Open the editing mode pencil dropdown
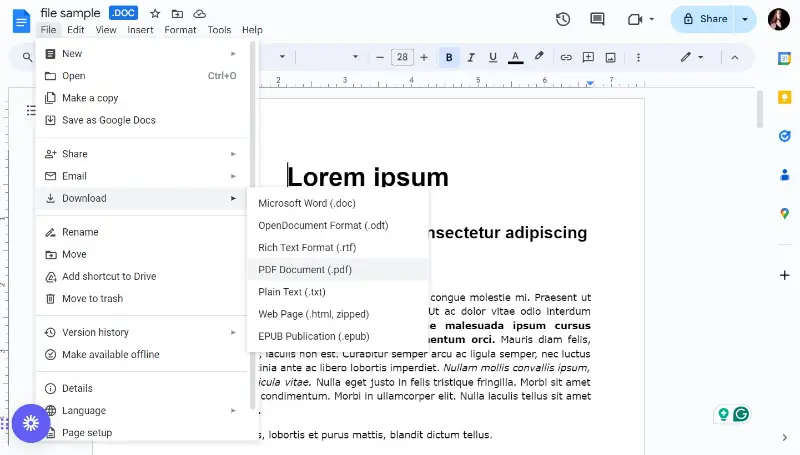This screenshot has height=455, width=800. [691, 57]
